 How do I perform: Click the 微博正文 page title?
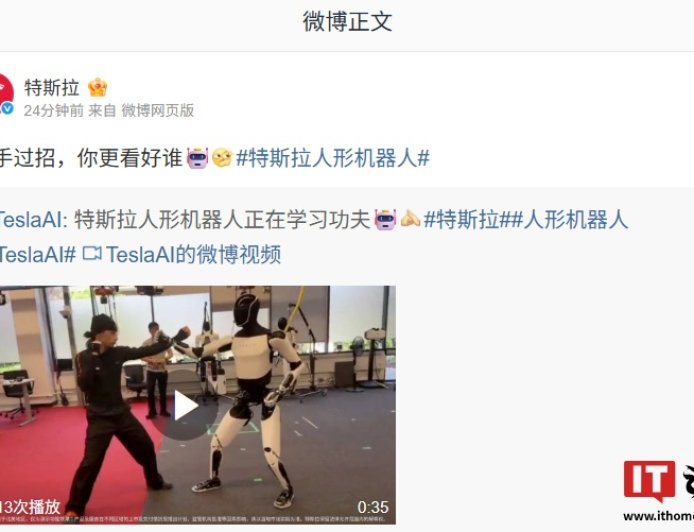[x=347, y=21]
